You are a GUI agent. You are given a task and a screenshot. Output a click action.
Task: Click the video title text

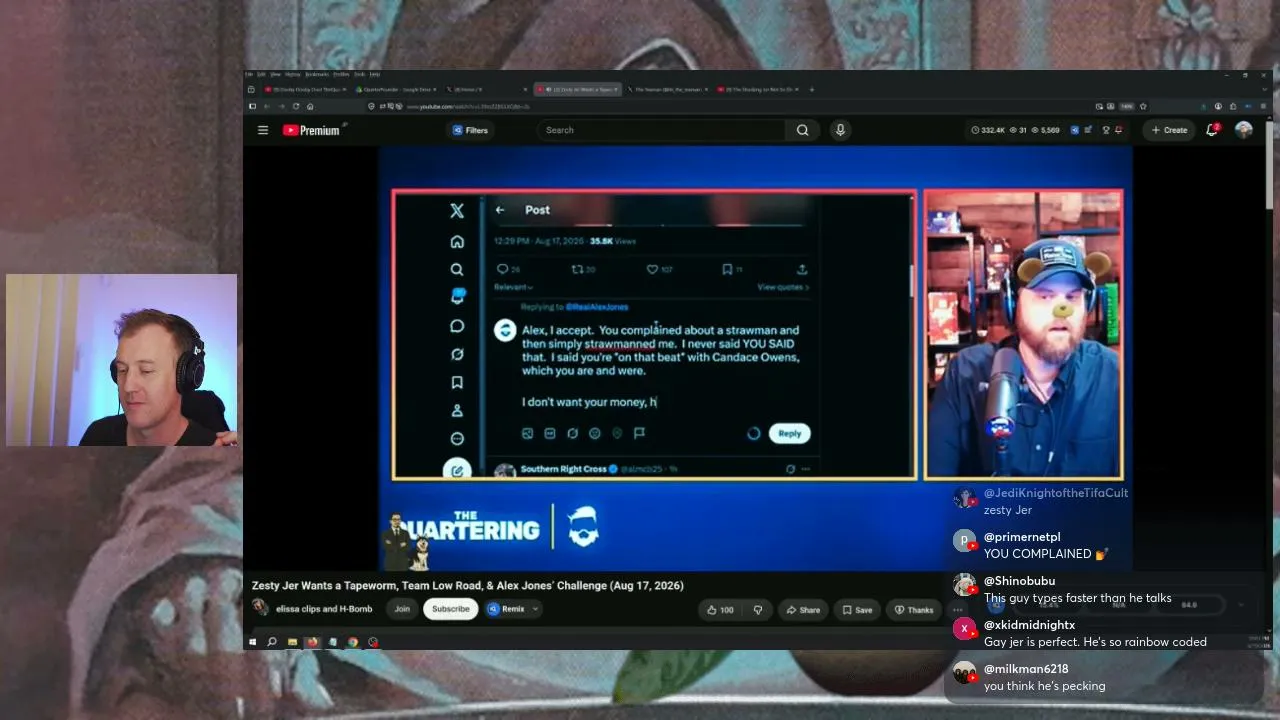tap(468, 586)
